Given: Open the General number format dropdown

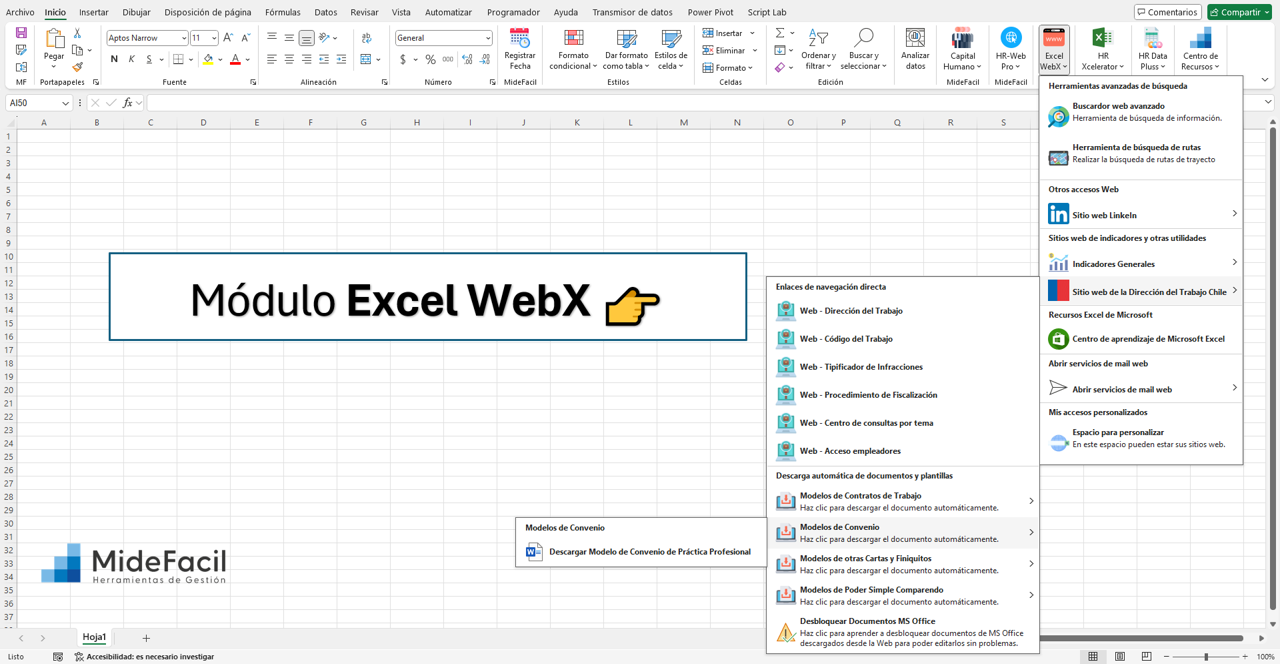Looking at the screenshot, I should tap(488, 38).
